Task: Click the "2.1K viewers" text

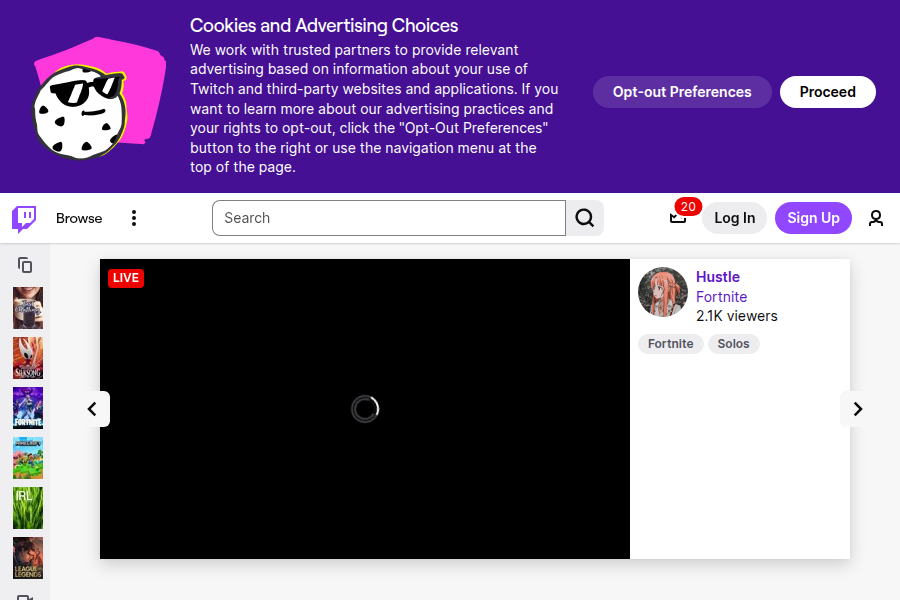Action: (737, 316)
